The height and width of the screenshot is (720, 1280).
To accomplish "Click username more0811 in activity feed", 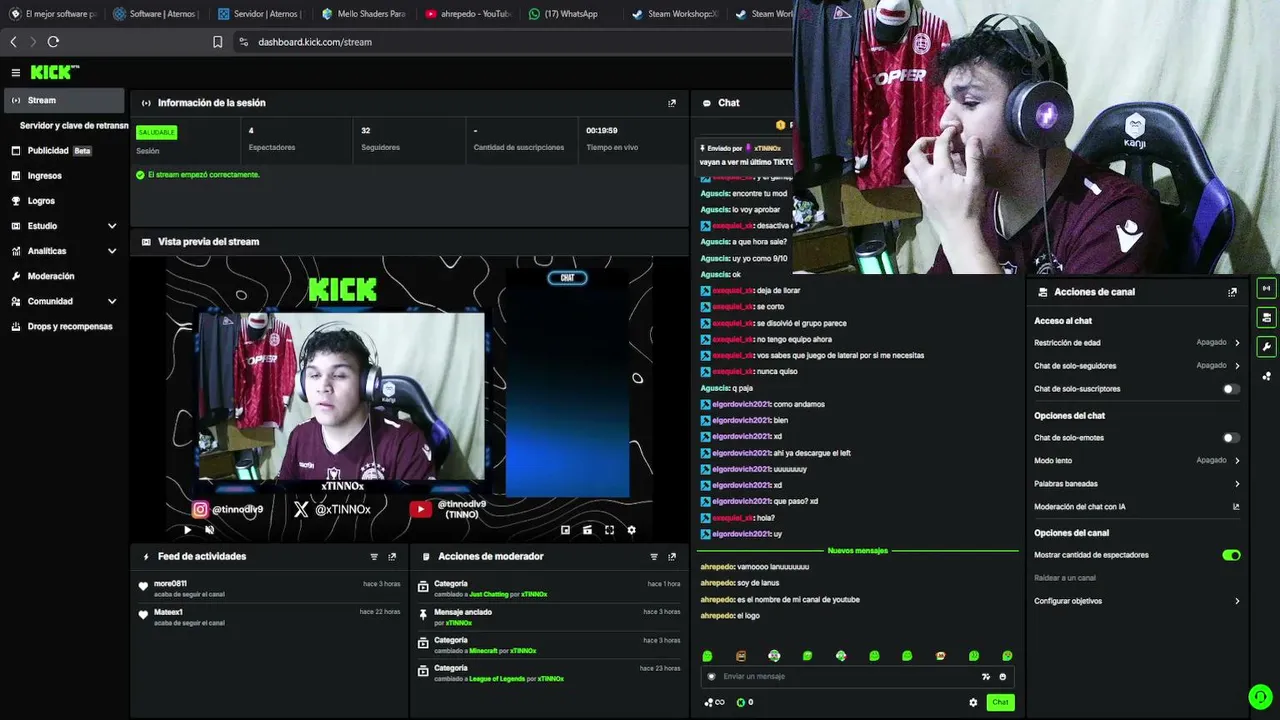I will pyautogui.click(x=170, y=584).
